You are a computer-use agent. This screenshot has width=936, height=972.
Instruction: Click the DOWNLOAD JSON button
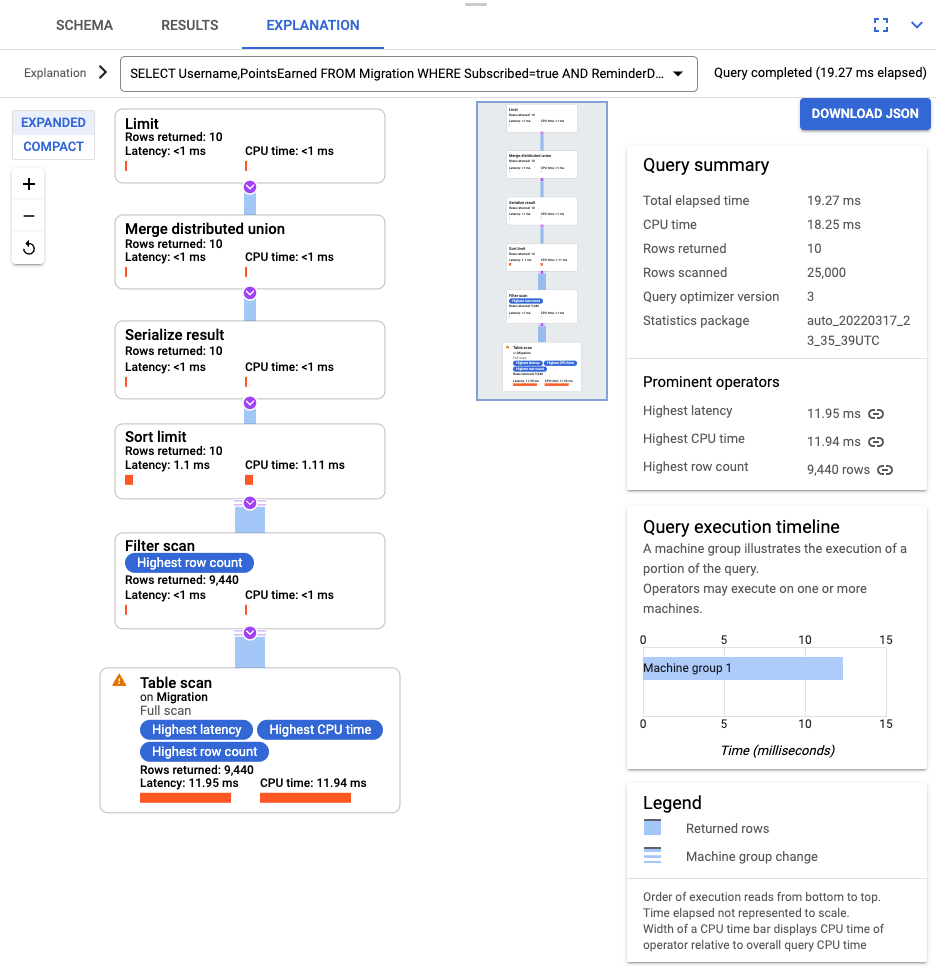click(865, 114)
